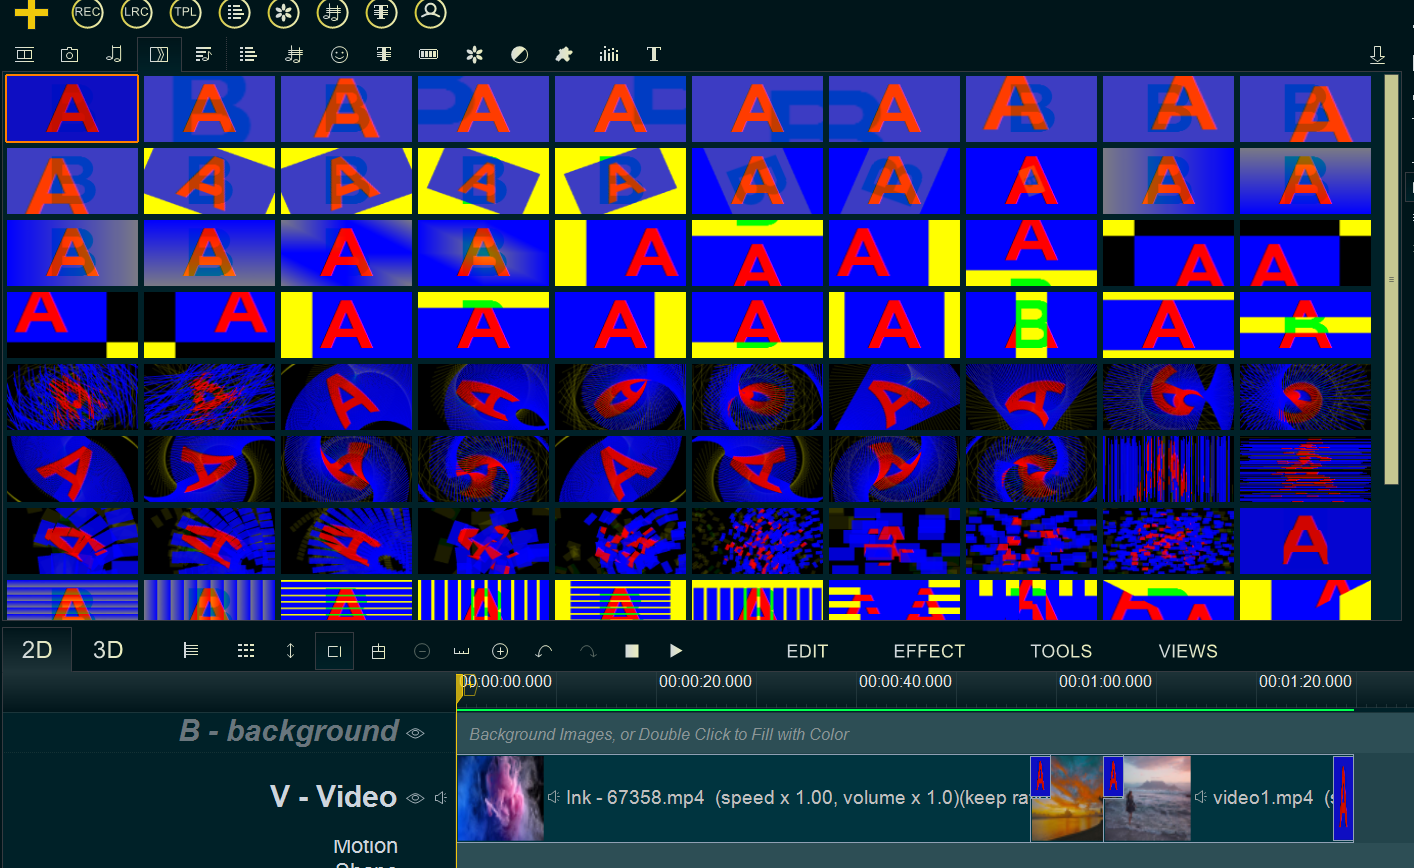Click the dotted grid timeline icon

pos(246,651)
